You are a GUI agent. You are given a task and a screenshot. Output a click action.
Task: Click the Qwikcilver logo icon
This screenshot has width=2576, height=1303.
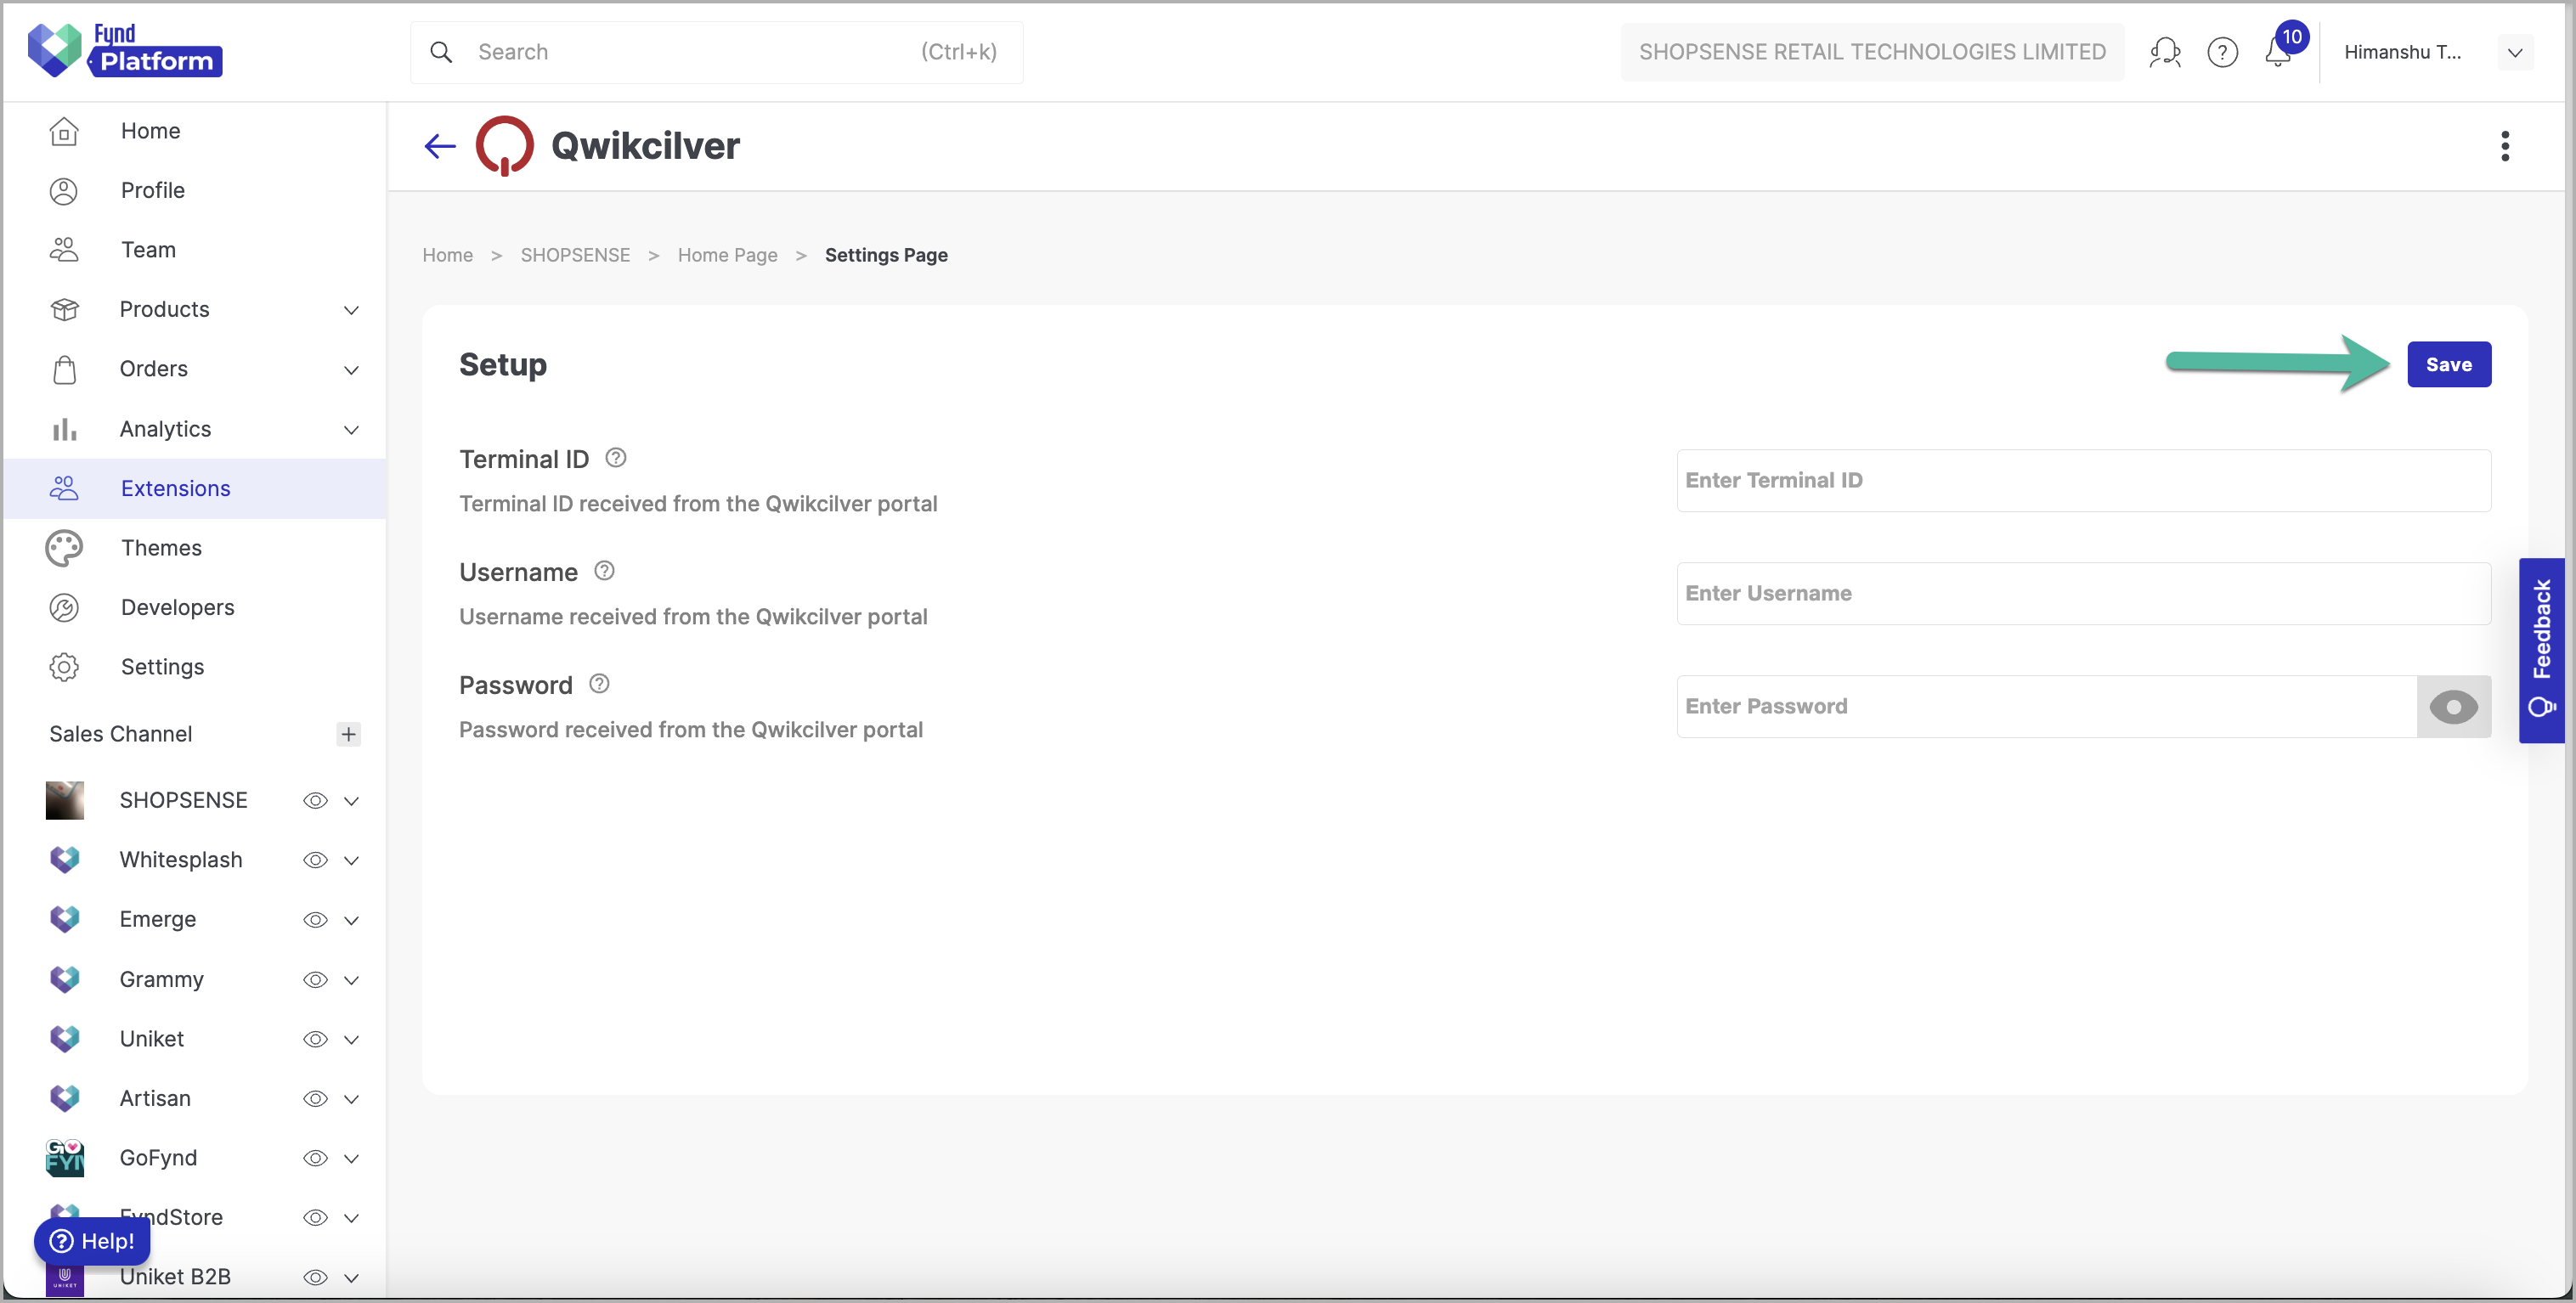(x=504, y=146)
